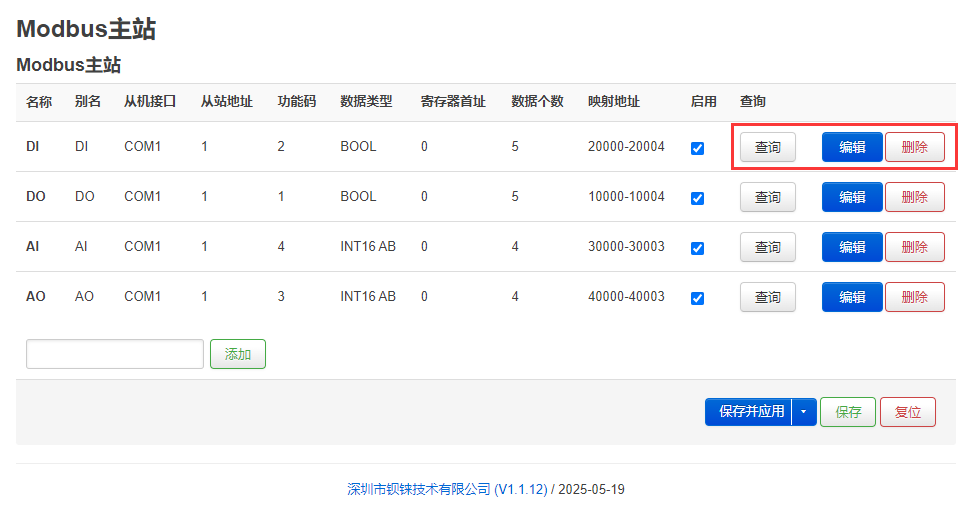Click 删除 button in the DI row
Viewport: 967px width, 509px height.
[915, 147]
